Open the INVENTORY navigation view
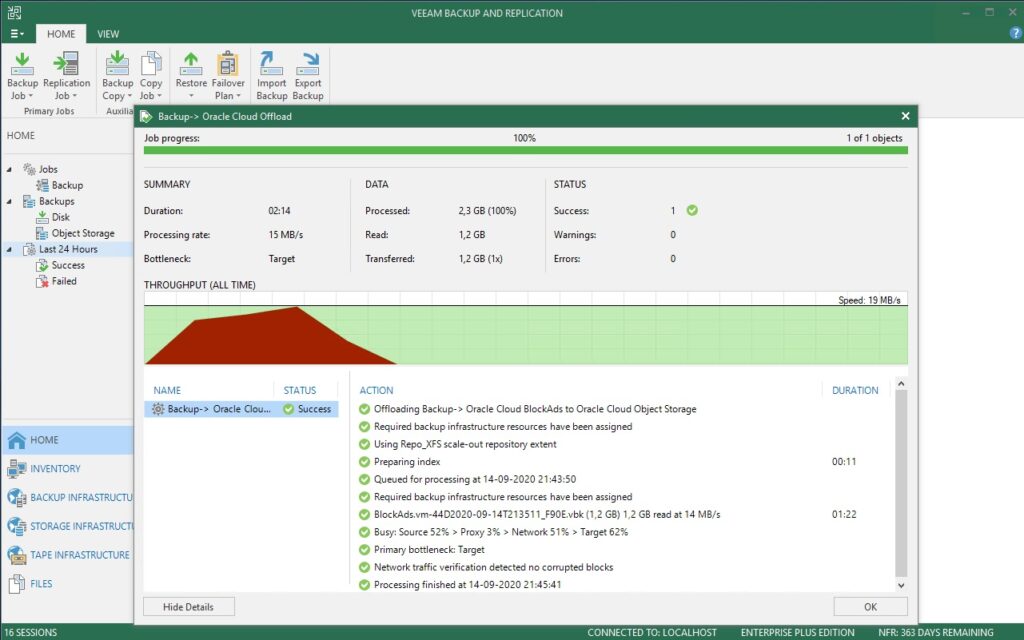Viewport: 1024px width, 640px height. coord(67,469)
